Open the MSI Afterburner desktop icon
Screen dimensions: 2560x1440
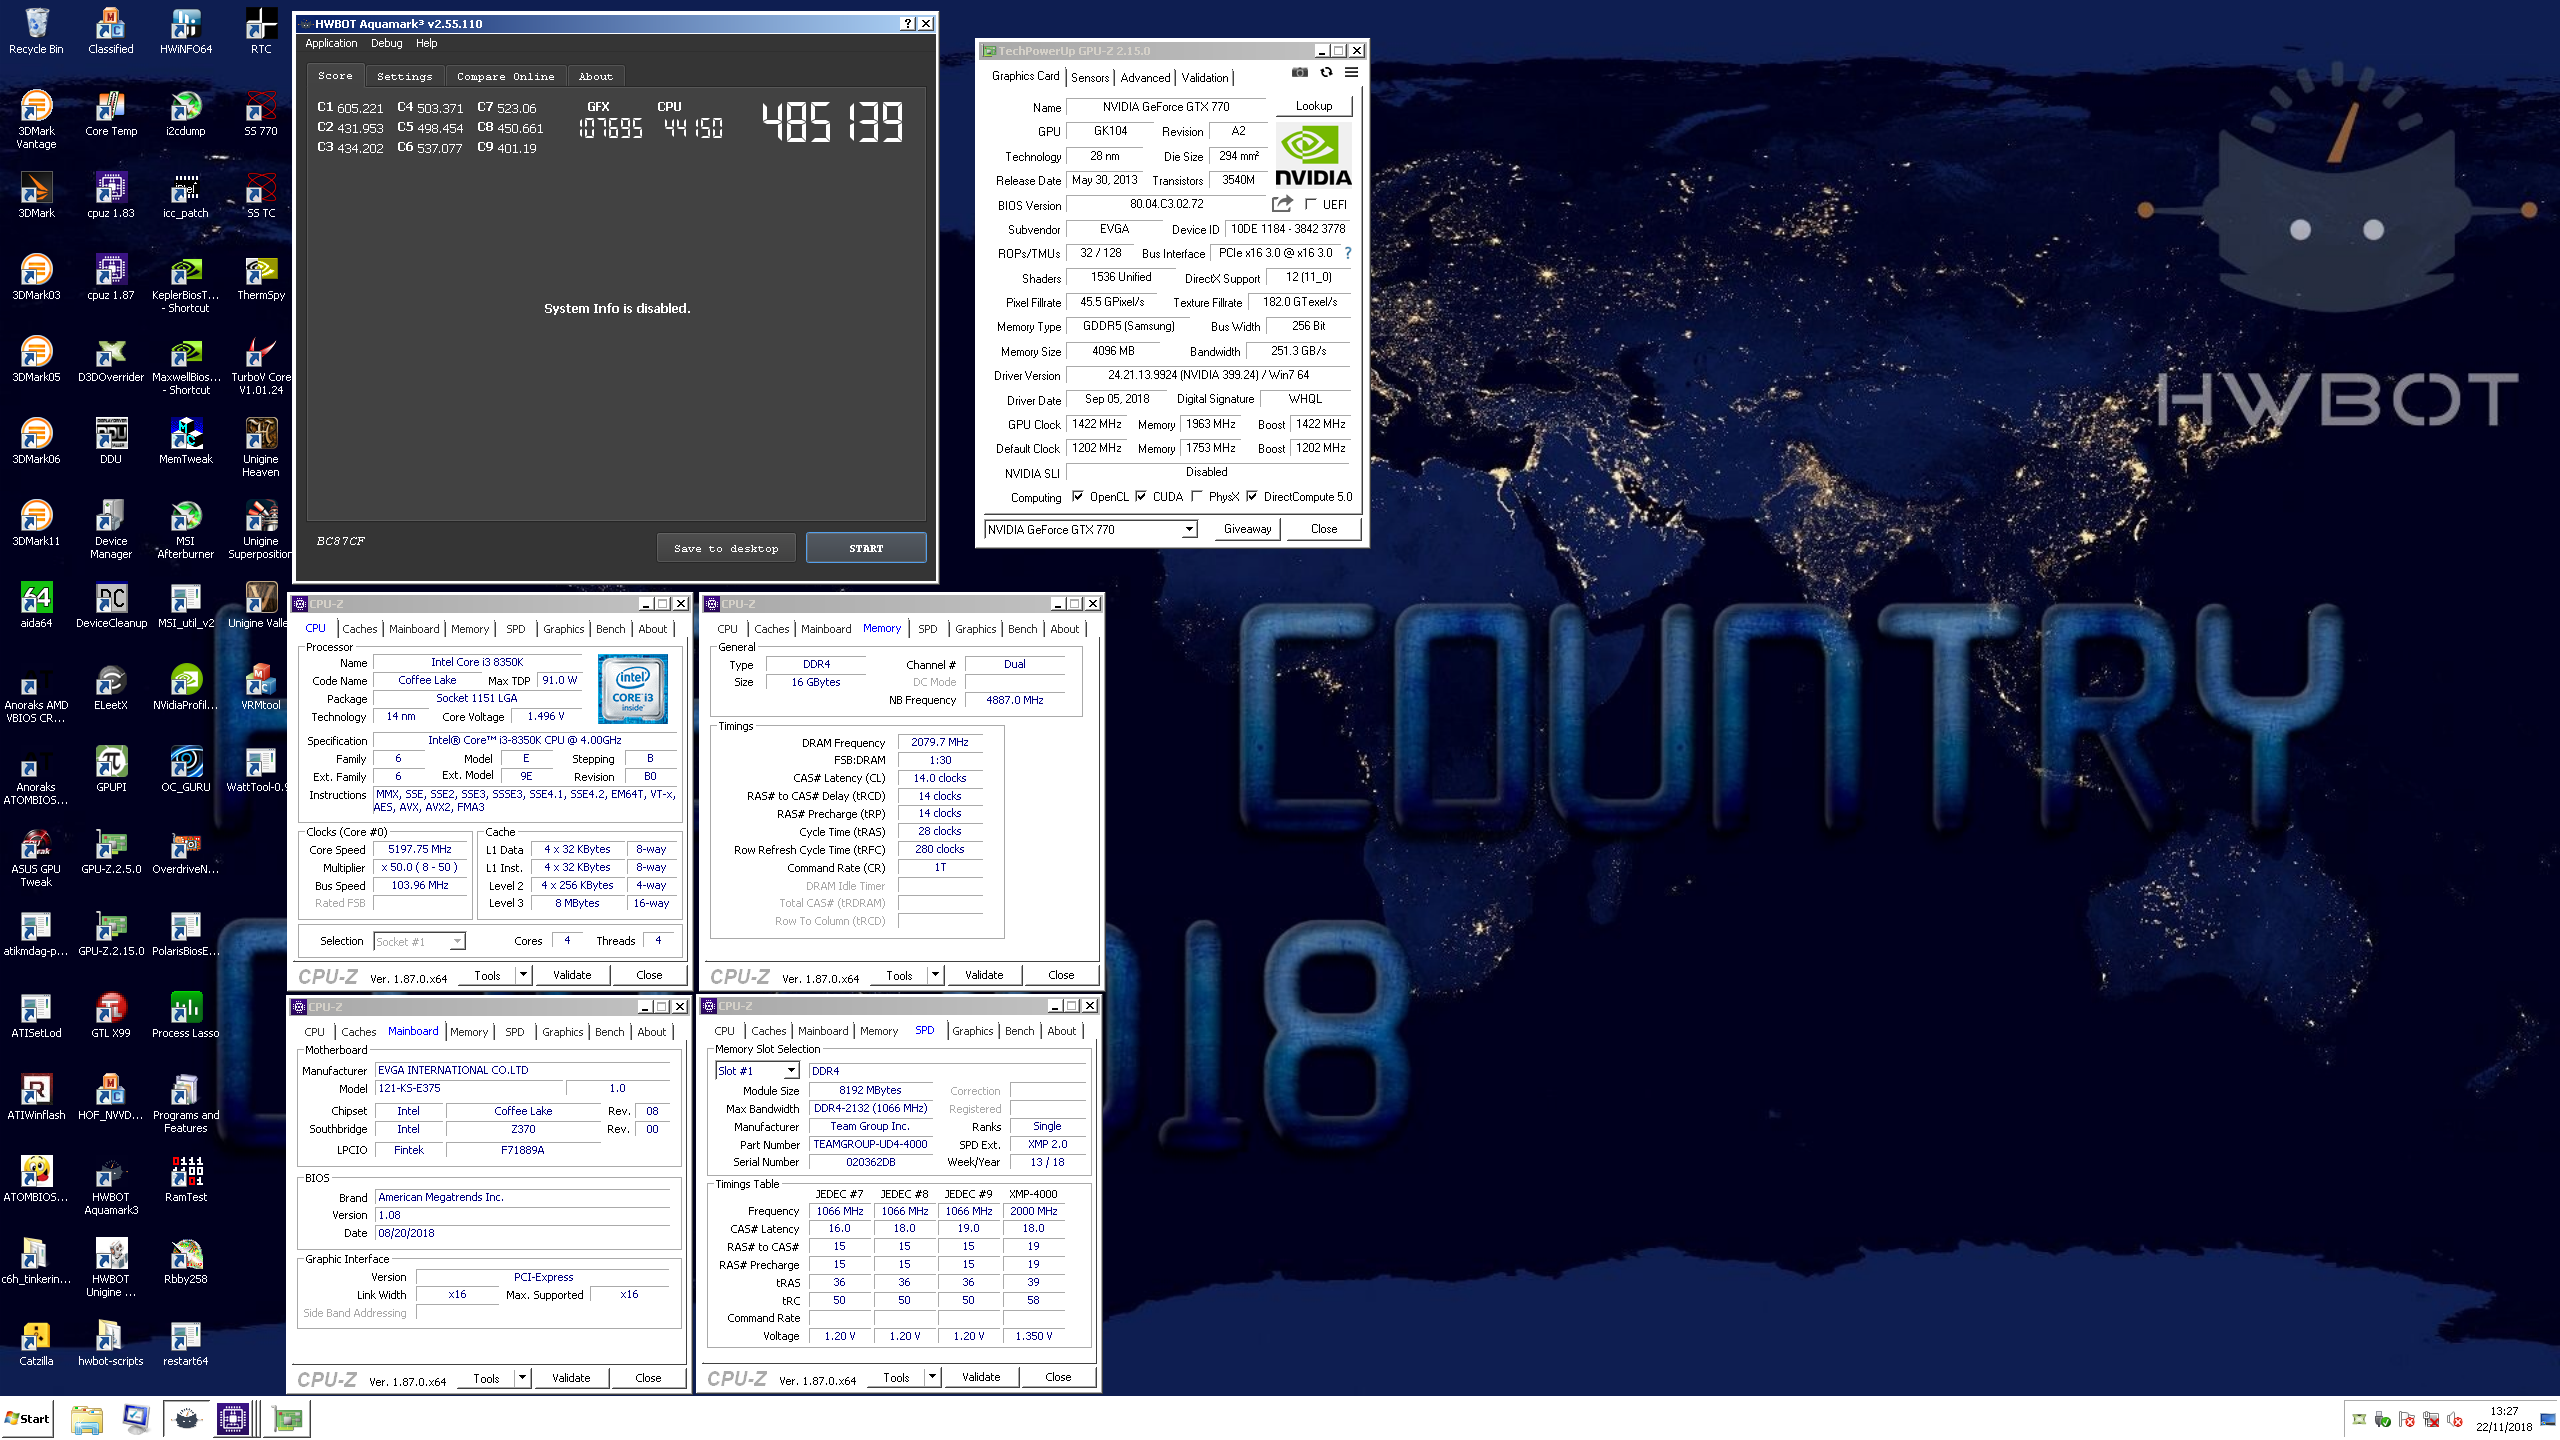point(186,529)
